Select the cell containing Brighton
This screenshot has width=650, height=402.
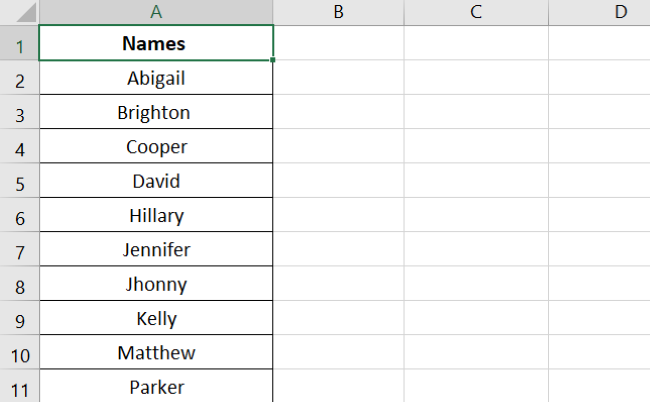(155, 113)
